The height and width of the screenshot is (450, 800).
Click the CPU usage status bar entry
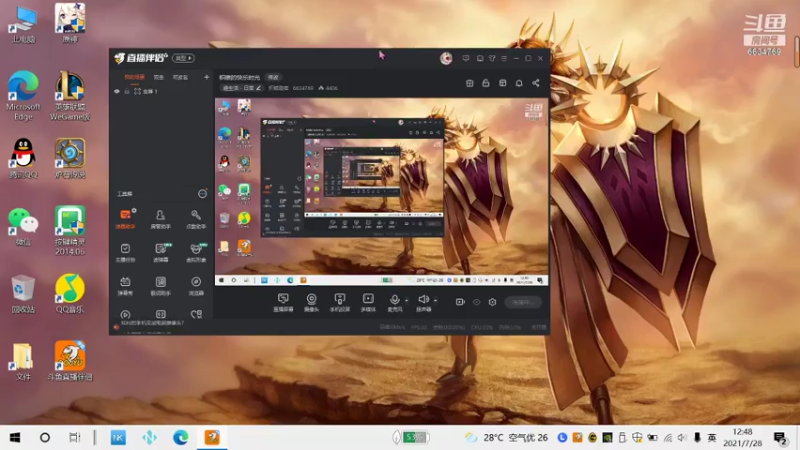point(482,328)
